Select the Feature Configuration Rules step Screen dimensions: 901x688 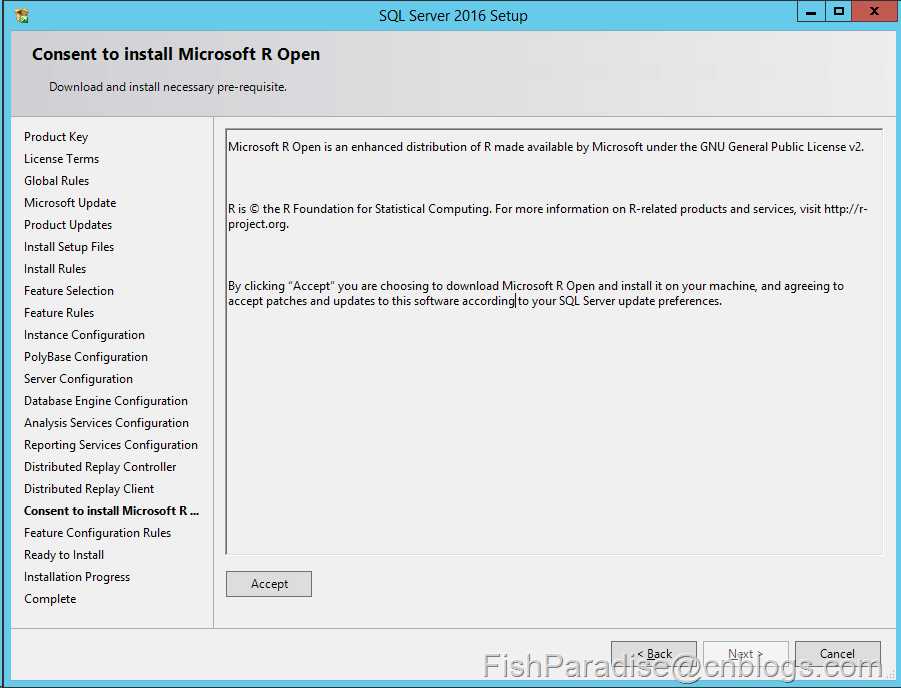(x=98, y=533)
